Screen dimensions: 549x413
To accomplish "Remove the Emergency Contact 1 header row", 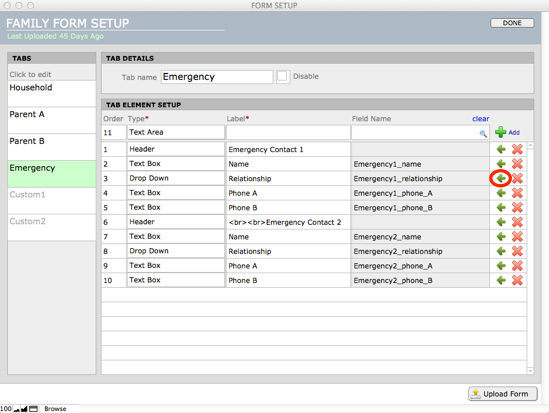I will (x=517, y=149).
